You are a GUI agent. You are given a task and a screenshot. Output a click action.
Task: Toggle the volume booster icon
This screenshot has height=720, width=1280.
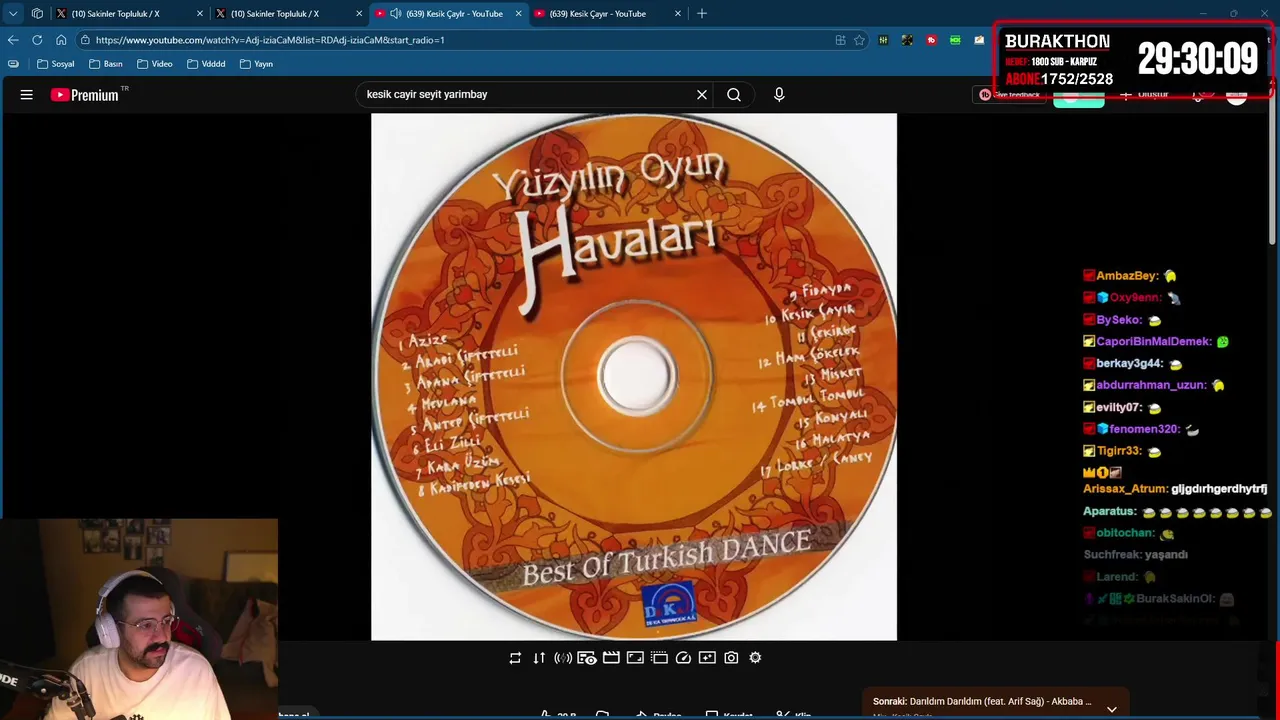click(x=563, y=658)
